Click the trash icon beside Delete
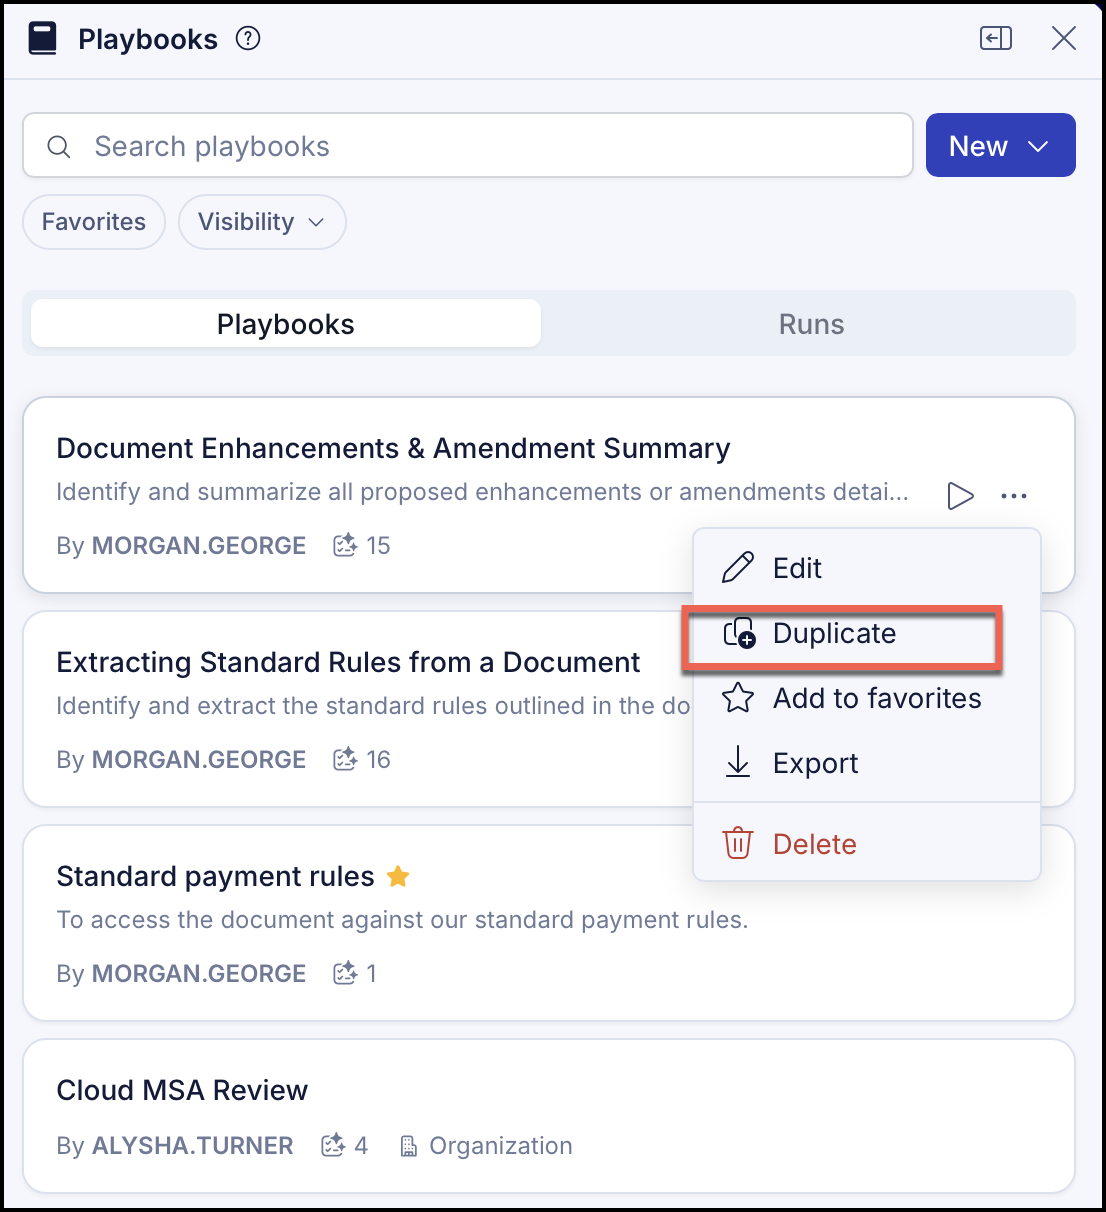 (738, 844)
